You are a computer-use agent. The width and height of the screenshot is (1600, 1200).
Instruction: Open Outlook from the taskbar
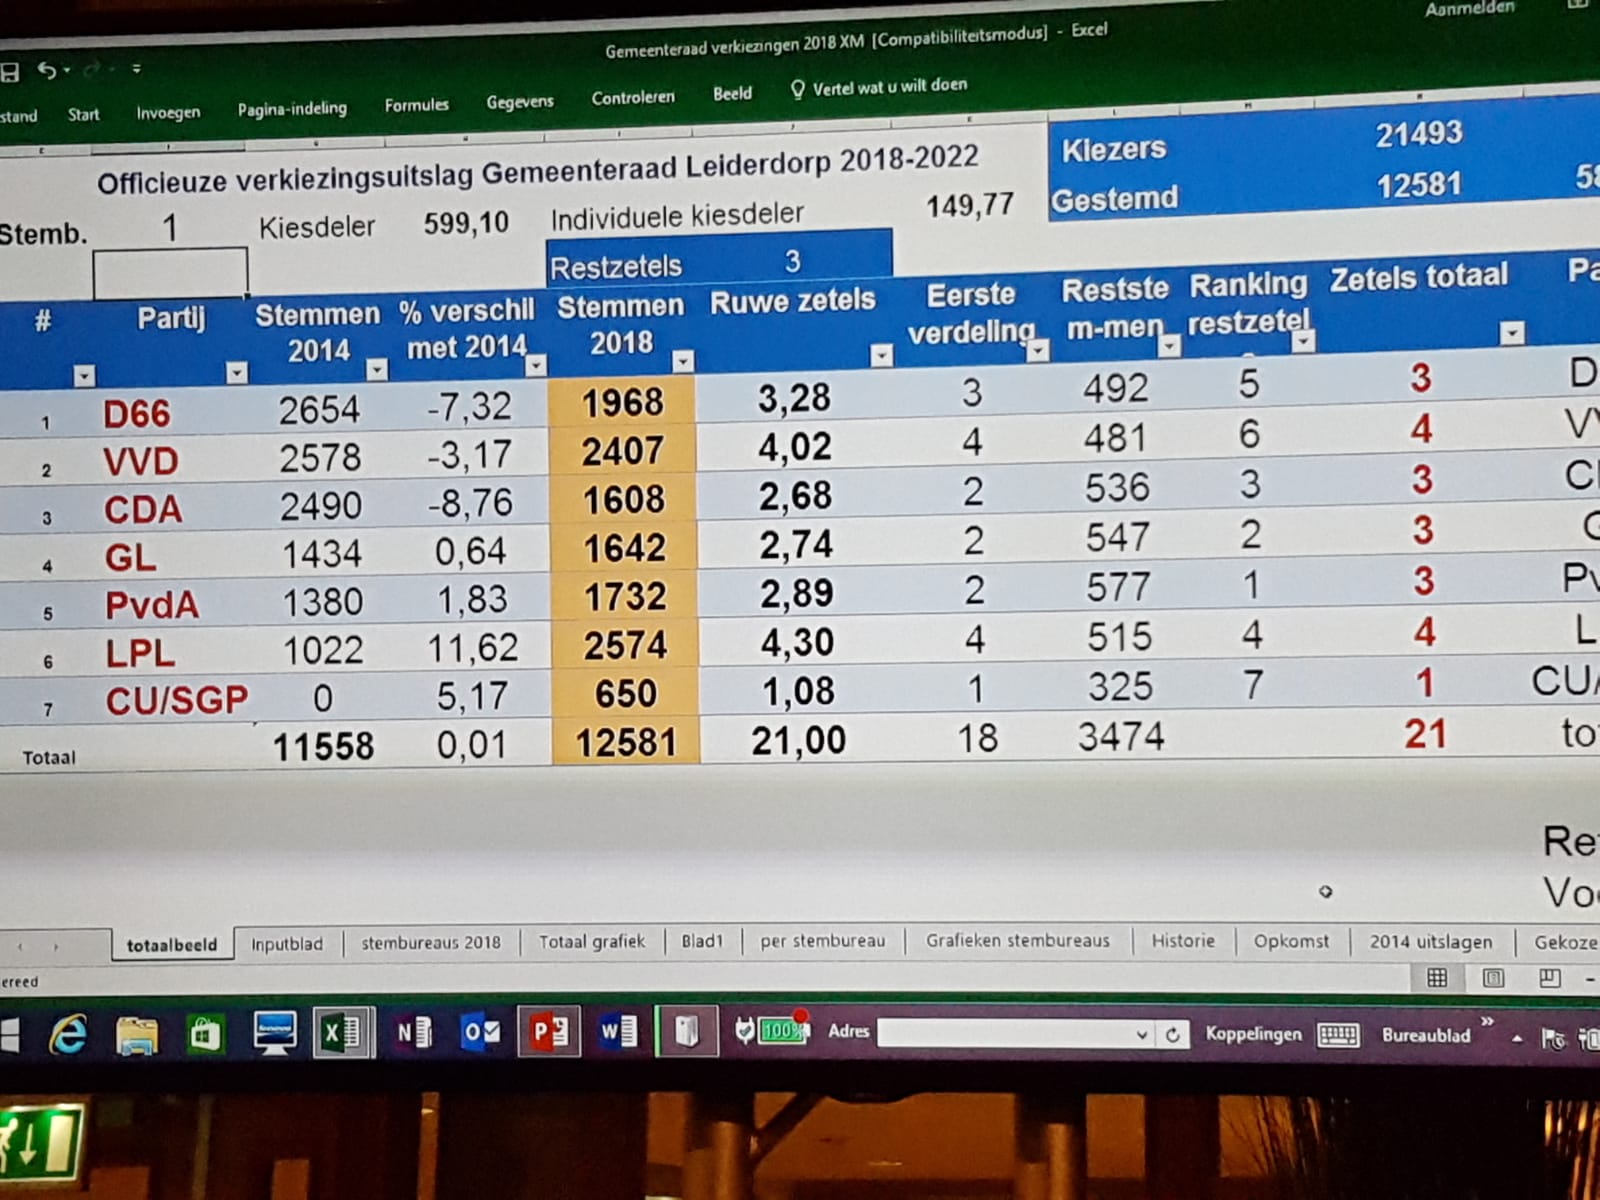pyautogui.click(x=480, y=1031)
